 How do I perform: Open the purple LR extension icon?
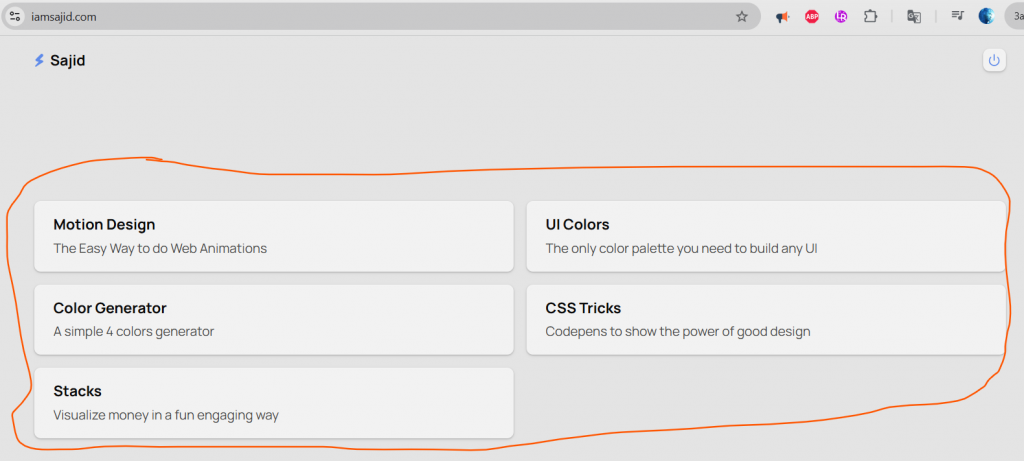click(841, 16)
